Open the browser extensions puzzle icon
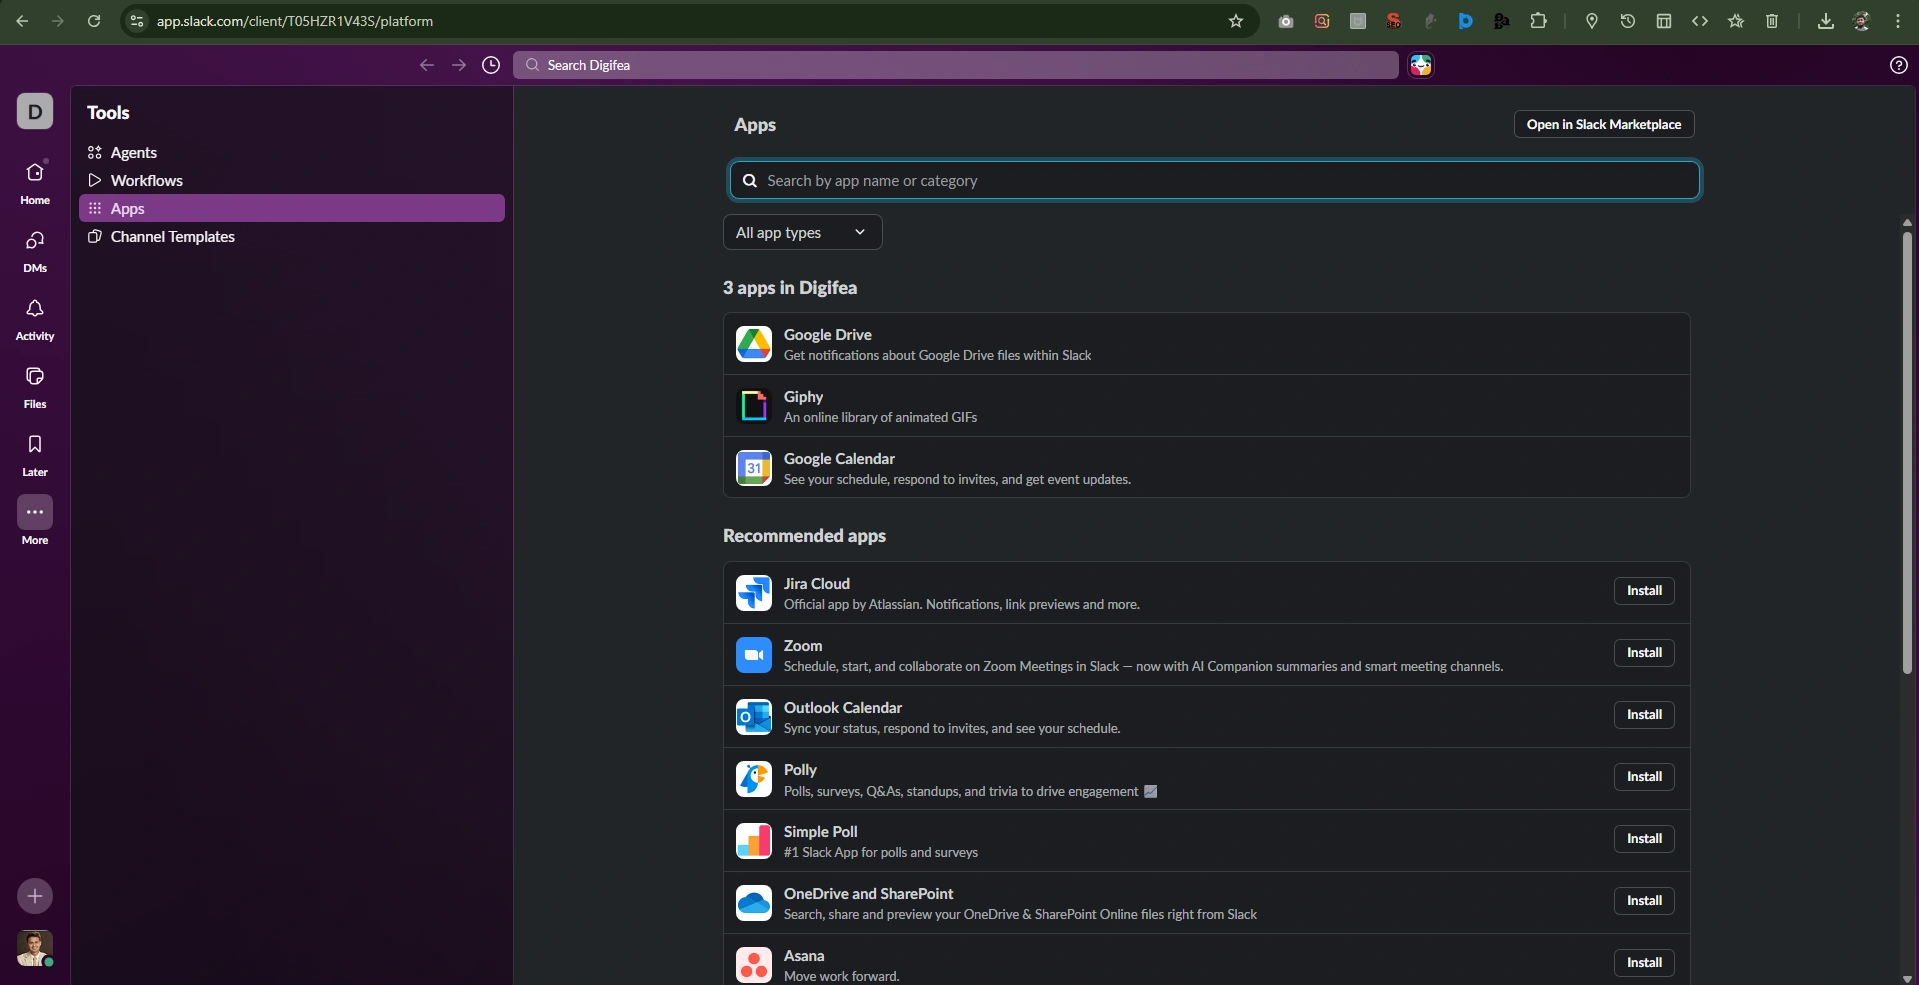Image resolution: width=1919 pixels, height=985 pixels. pos(1538,21)
